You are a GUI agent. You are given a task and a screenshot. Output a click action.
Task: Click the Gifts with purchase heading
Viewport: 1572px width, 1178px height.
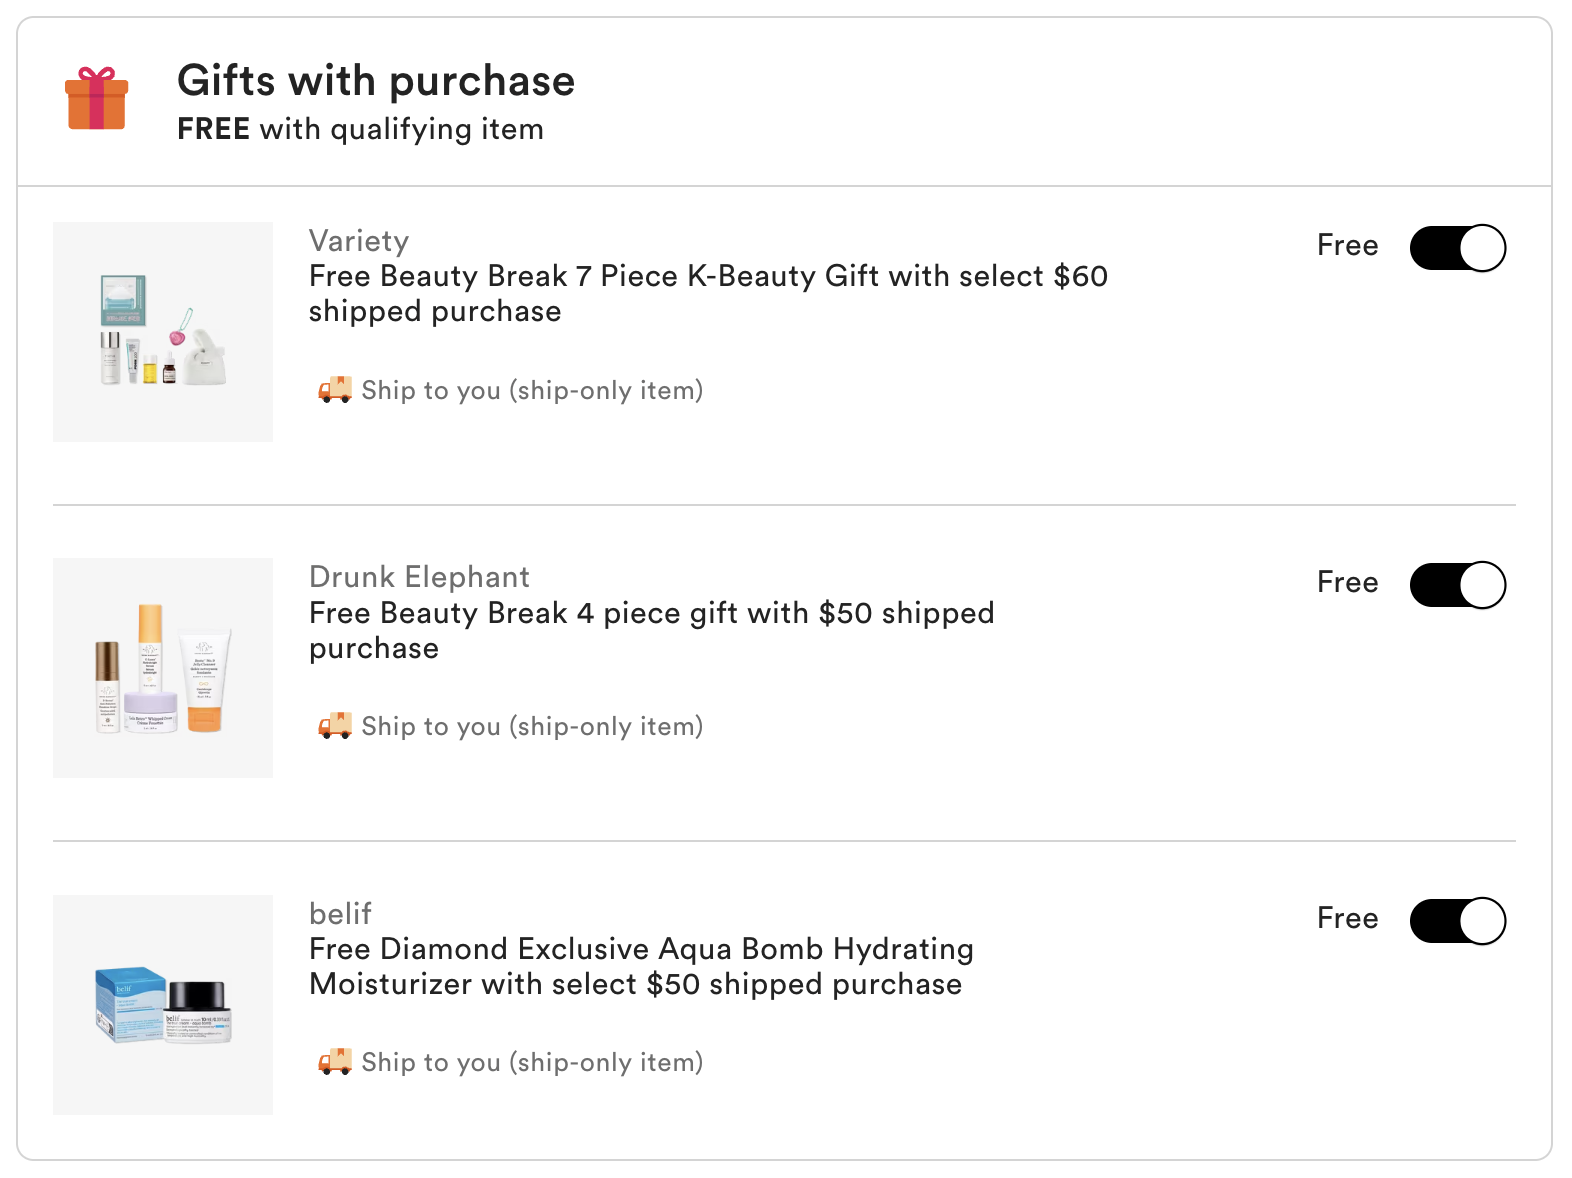[376, 81]
